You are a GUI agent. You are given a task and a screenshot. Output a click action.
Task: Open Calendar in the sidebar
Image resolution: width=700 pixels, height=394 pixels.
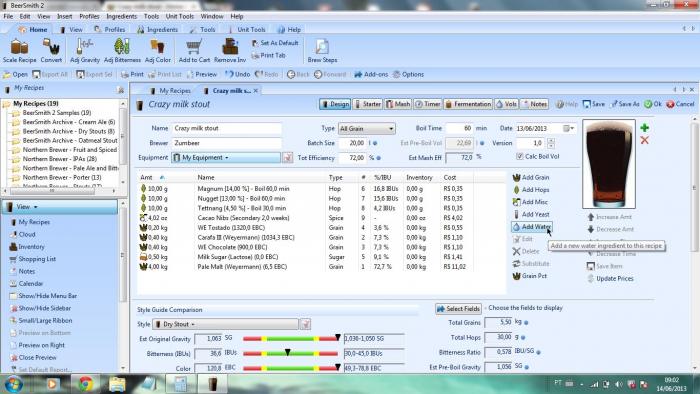[26, 283]
